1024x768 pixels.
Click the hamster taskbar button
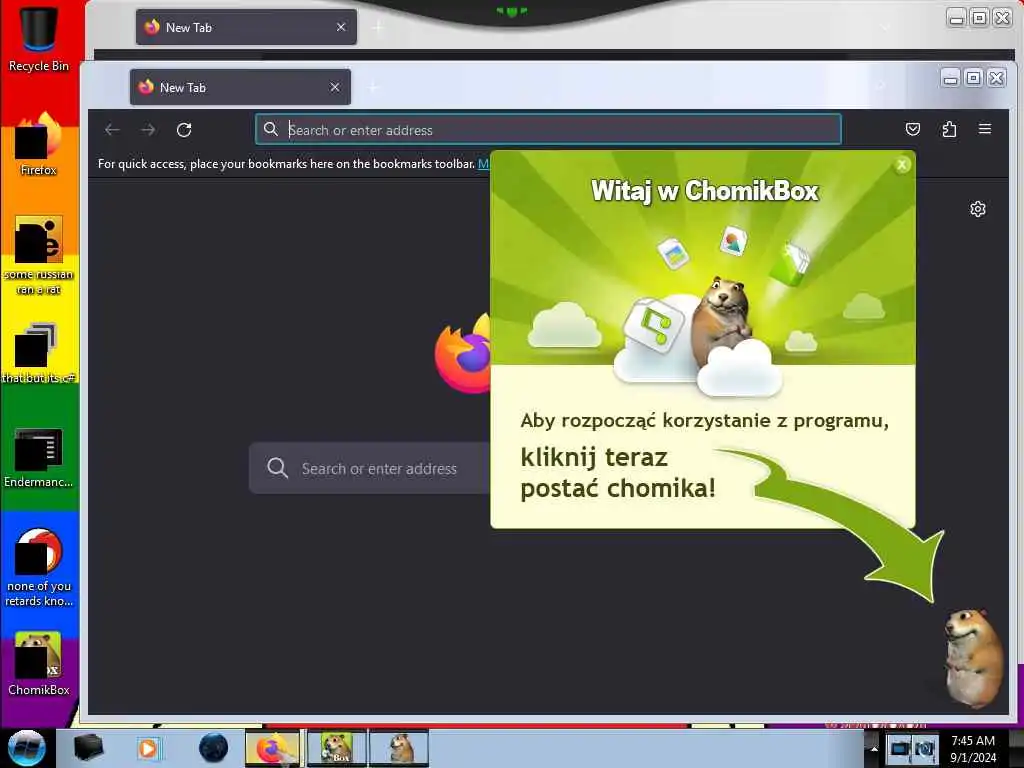pos(399,748)
